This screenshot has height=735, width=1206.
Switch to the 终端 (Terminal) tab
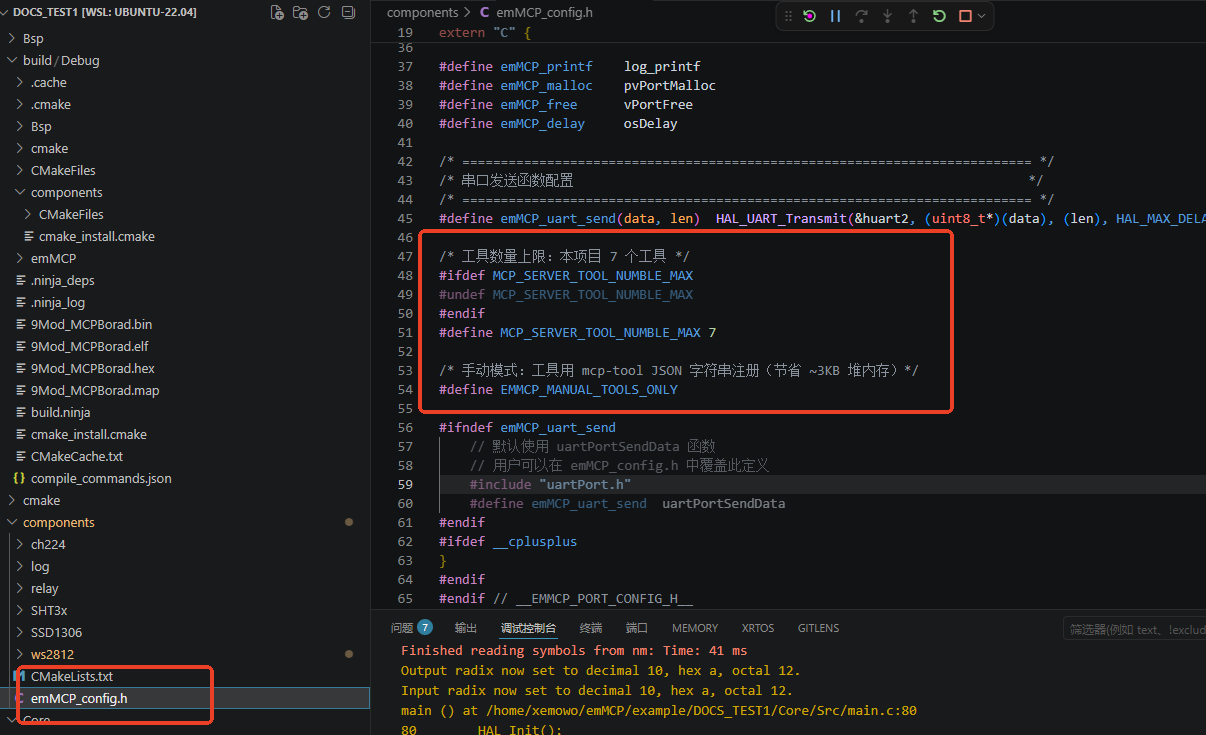(x=591, y=628)
